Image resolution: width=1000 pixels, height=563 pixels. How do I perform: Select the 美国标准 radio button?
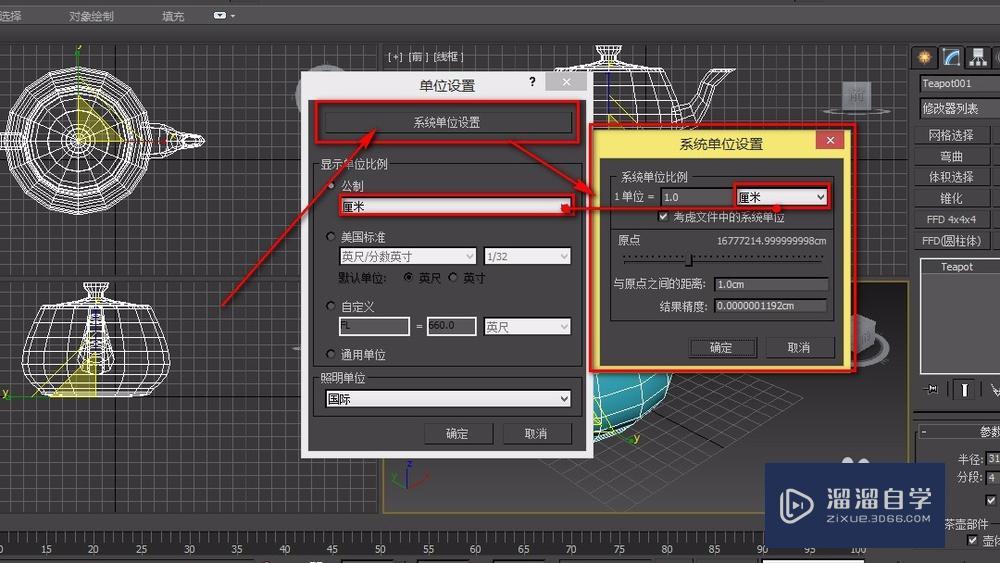pyautogui.click(x=330, y=237)
